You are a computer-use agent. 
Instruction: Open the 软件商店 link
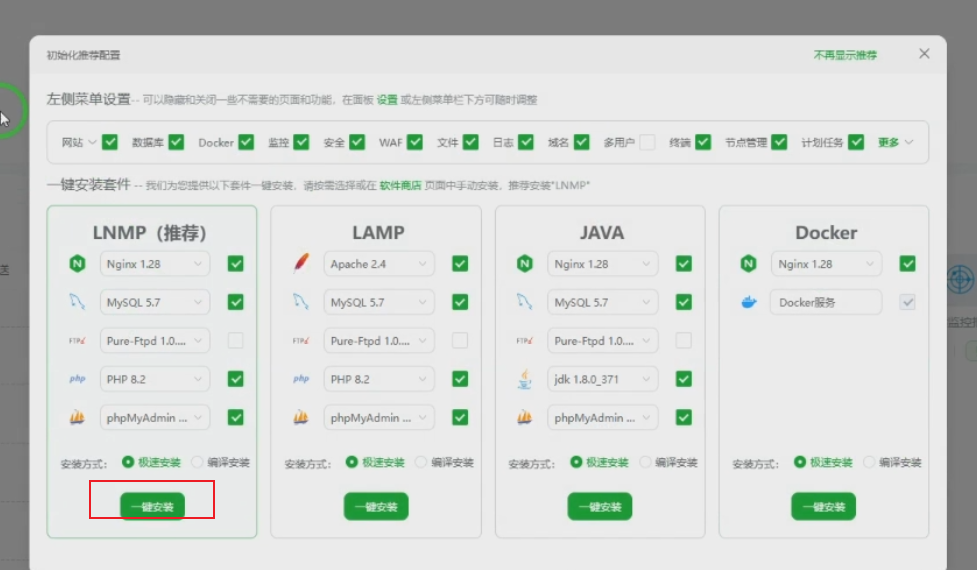pos(400,185)
